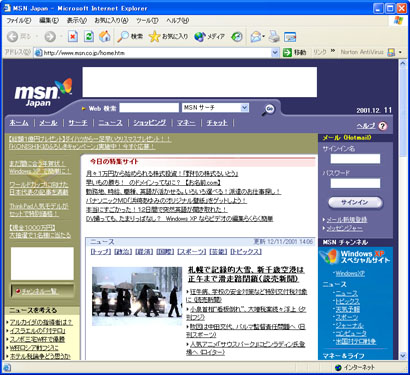Image resolution: width=410 pixels, height=375 pixels.
Task: Open the Search magnifier toolbar button
Action: pos(130,36)
